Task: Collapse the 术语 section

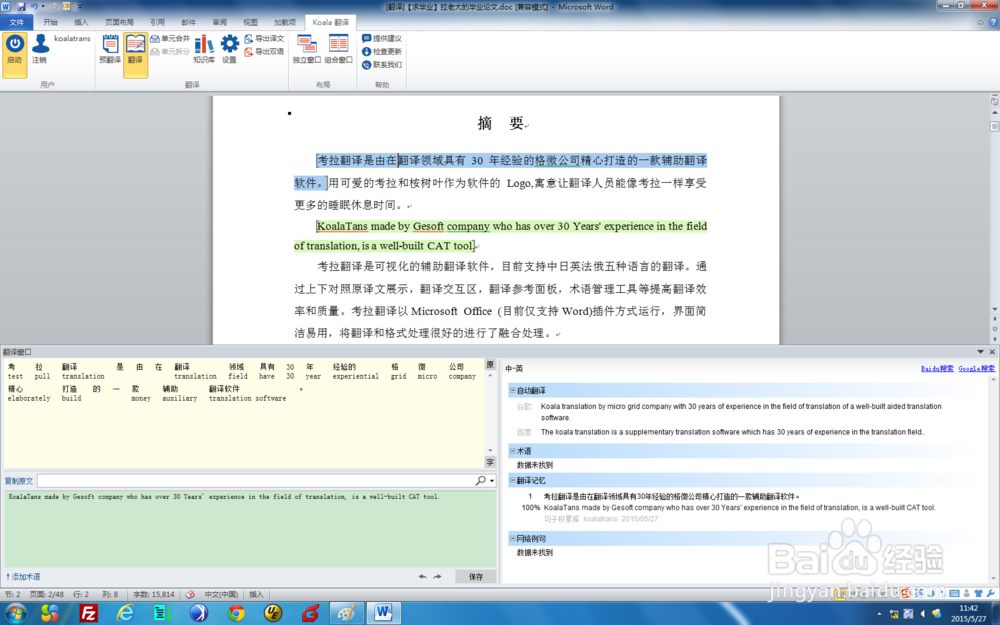Action: click(x=512, y=451)
